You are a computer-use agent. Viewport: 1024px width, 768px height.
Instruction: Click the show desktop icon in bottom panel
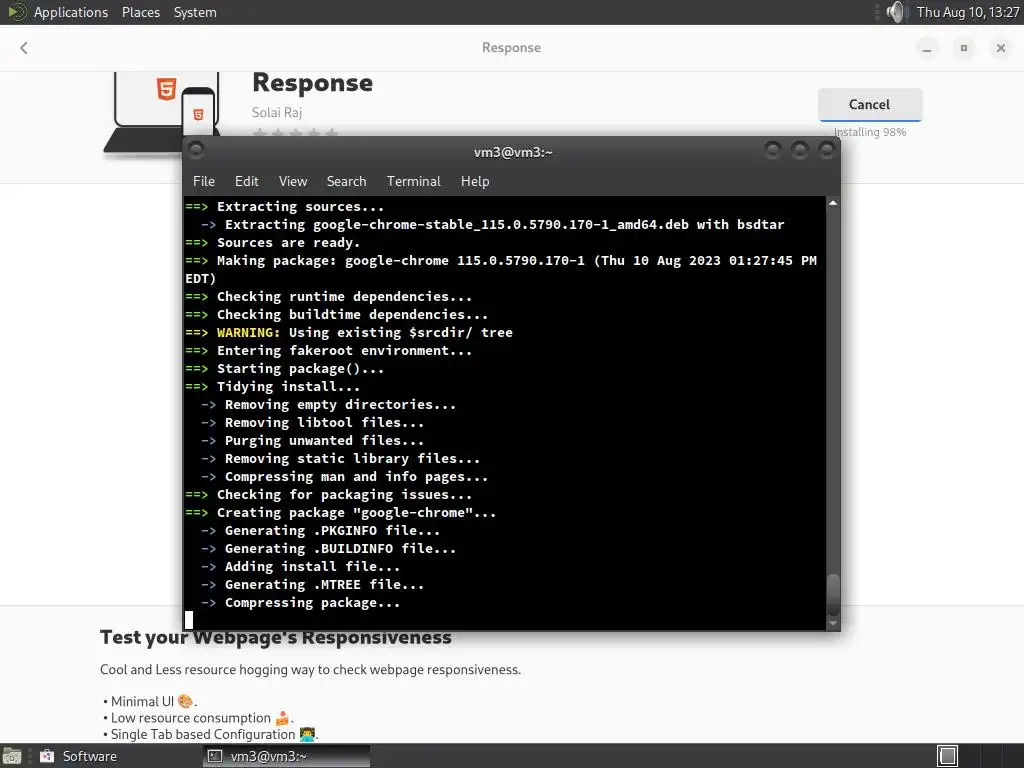click(11, 756)
